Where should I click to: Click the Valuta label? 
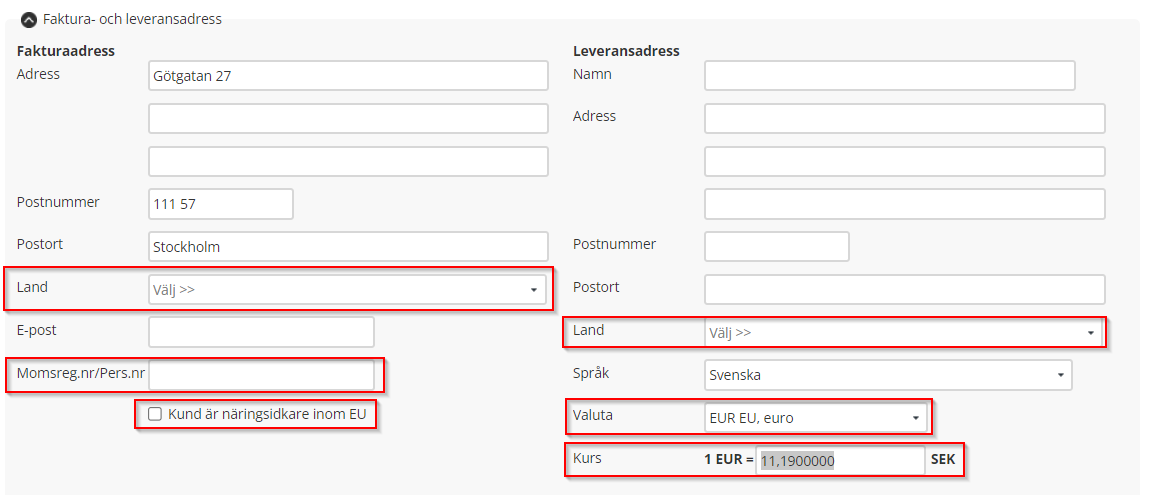point(593,415)
